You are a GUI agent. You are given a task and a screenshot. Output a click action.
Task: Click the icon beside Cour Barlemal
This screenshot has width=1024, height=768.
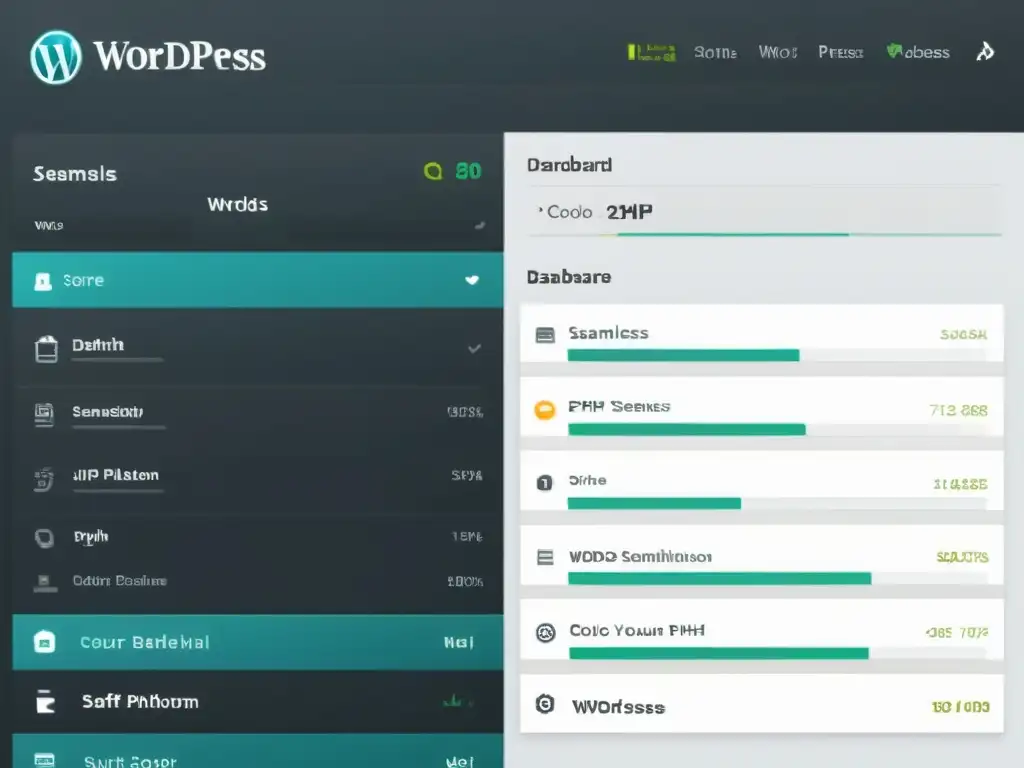coord(45,642)
